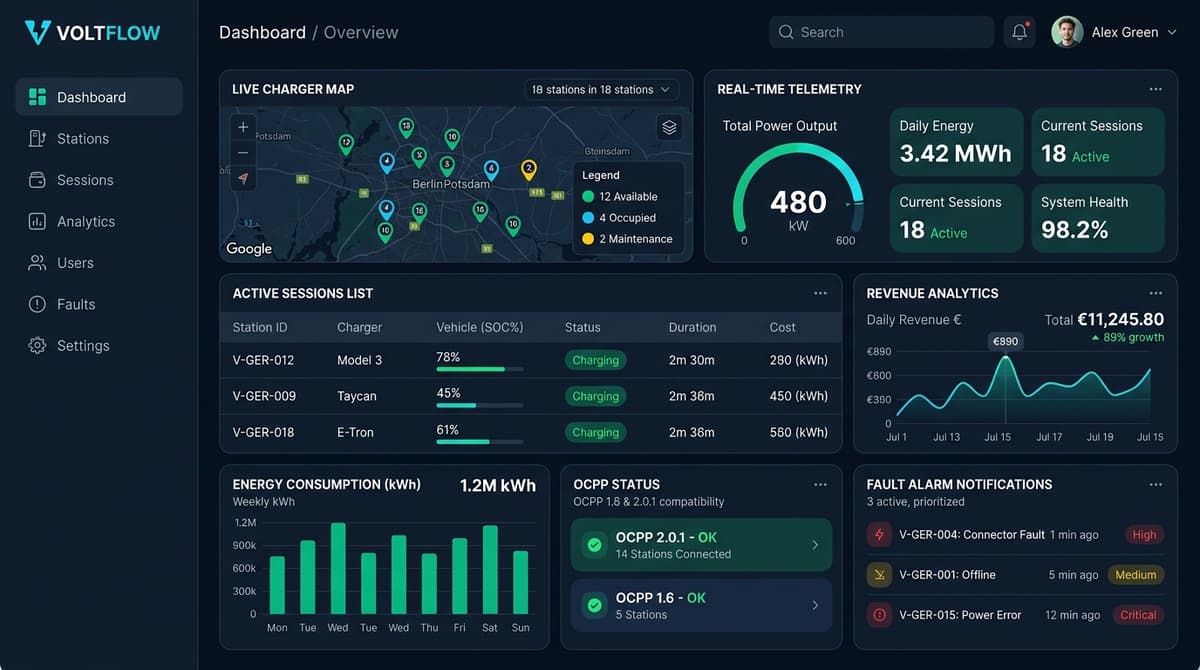Sort by Station ID column header
The width and height of the screenshot is (1200, 670).
tap(260, 327)
